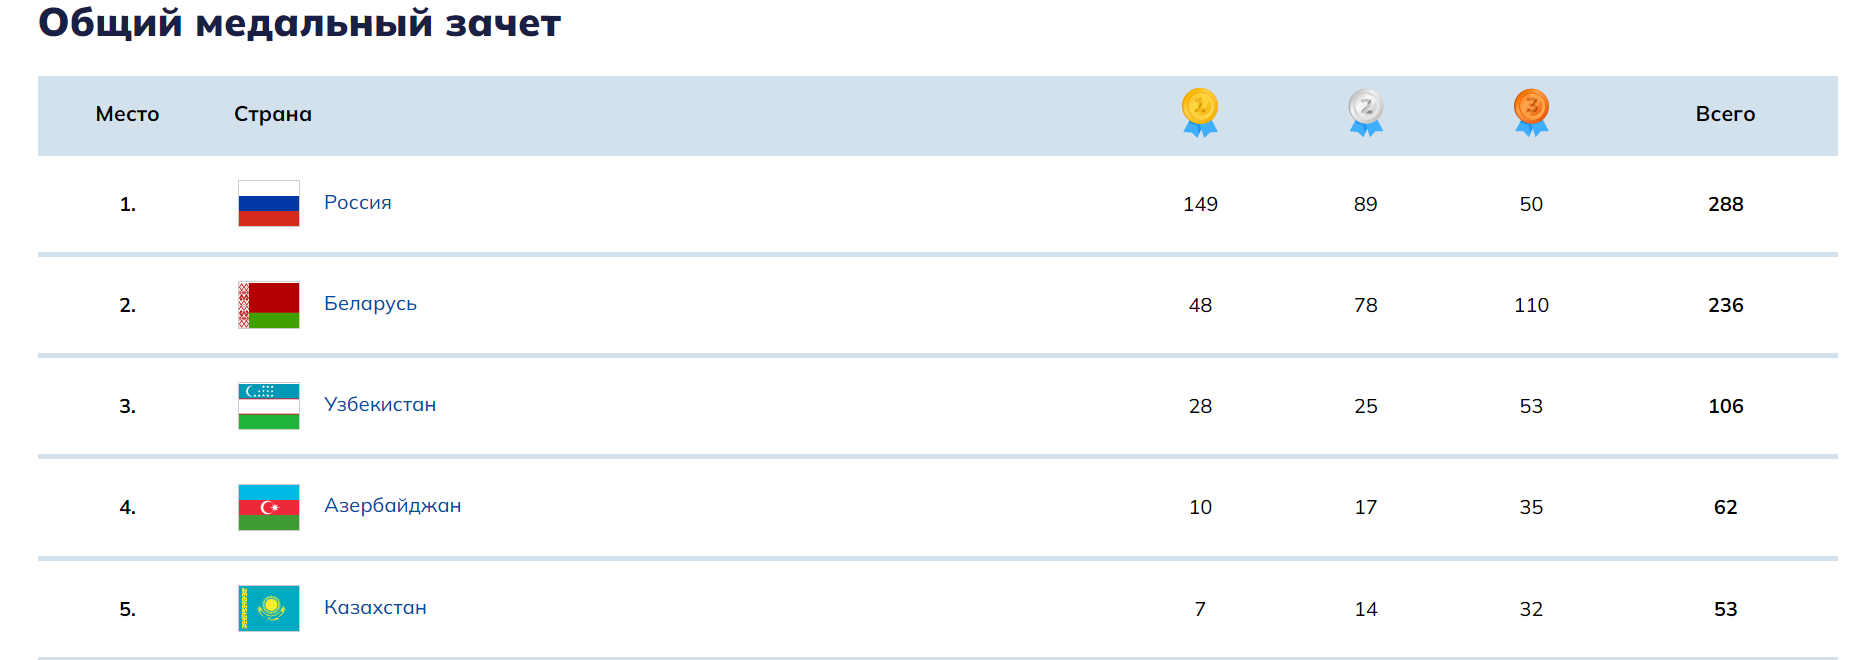
Task: Click the Страна column header
Action: (273, 114)
